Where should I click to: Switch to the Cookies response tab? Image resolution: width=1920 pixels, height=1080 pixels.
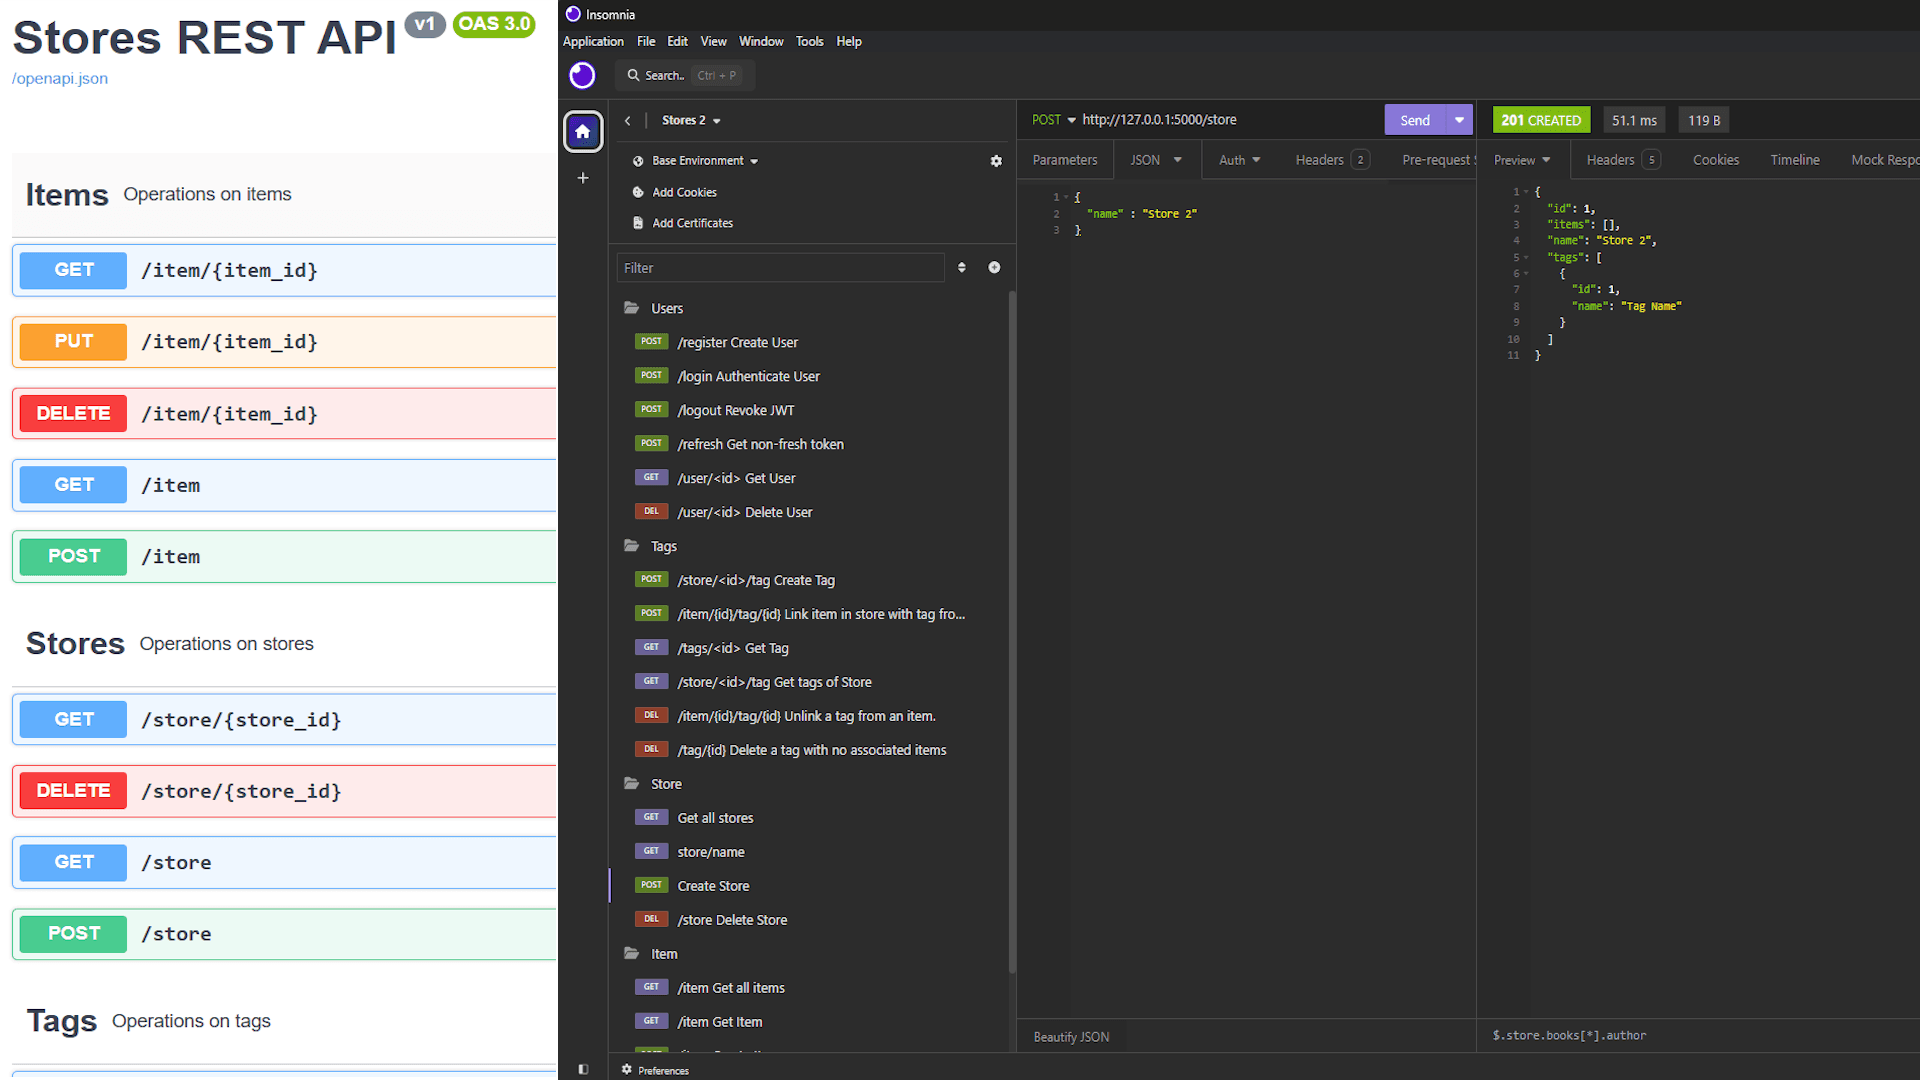pos(1716,160)
